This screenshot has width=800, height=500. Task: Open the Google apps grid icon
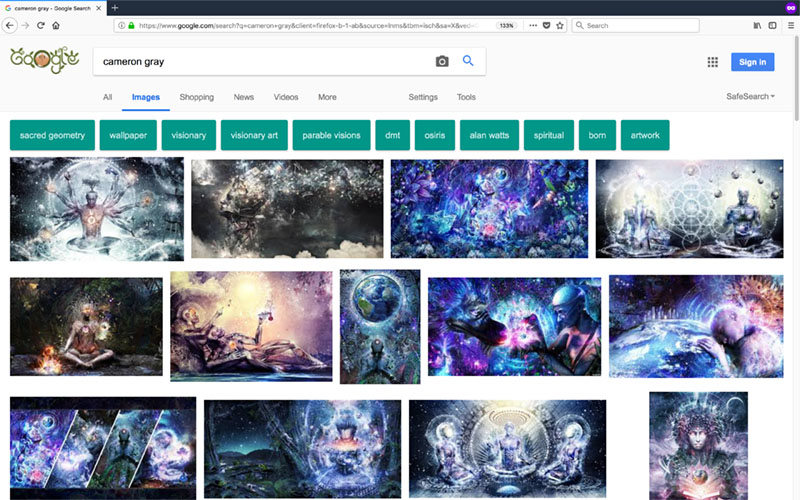tap(713, 62)
